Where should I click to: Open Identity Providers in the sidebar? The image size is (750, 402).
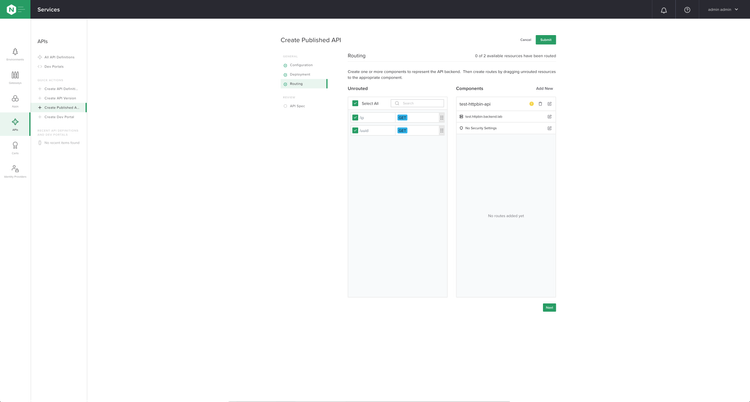click(15, 171)
